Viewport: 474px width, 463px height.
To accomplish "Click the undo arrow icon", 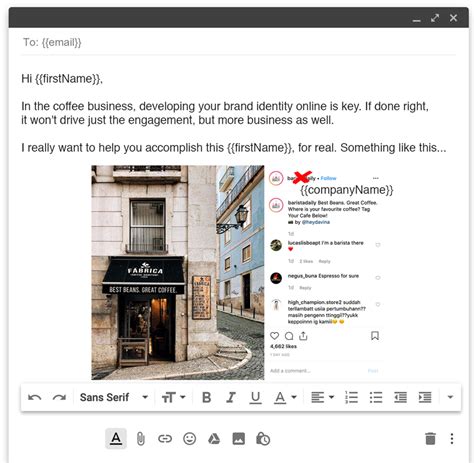I will point(35,397).
